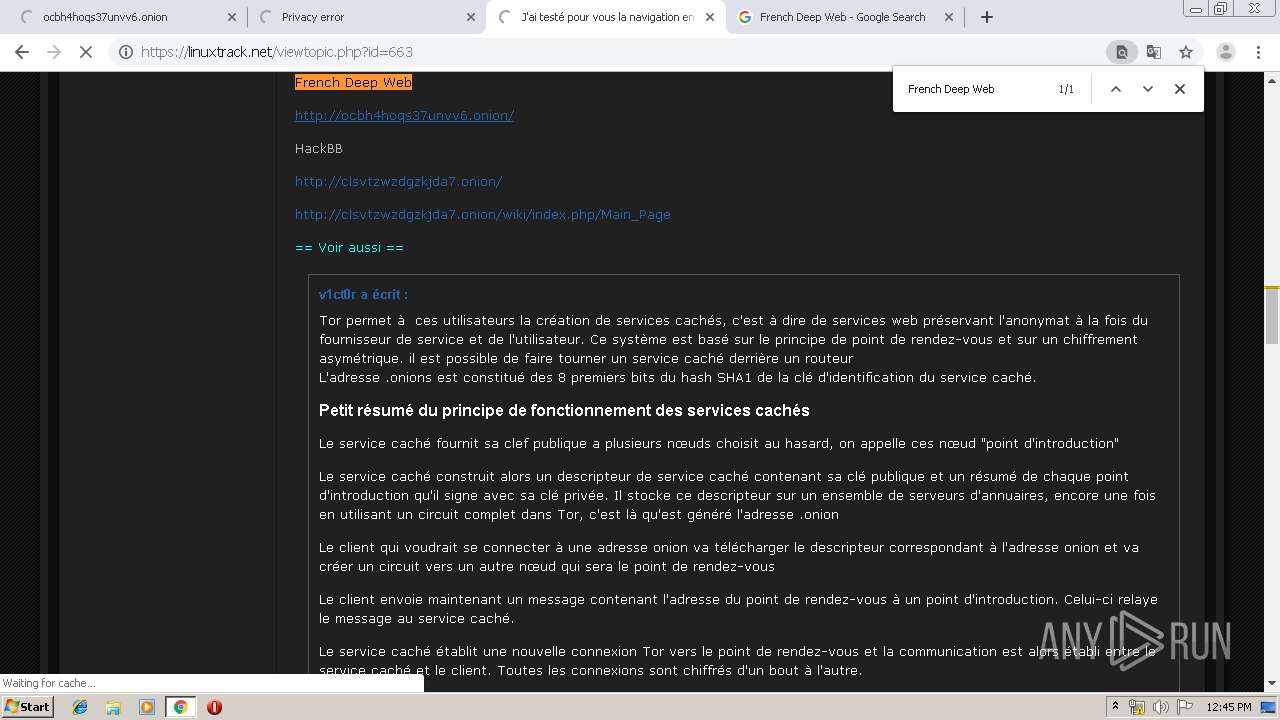1280x720 pixels.
Task: Open the clsvtzwzdgzkjda7.onion link
Action: pyautogui.click(x=398, y=181)
